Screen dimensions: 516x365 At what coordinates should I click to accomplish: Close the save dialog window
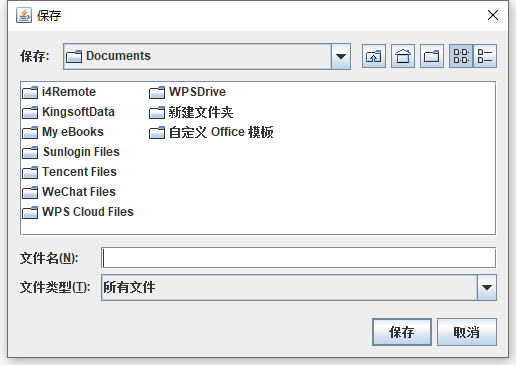493,15
